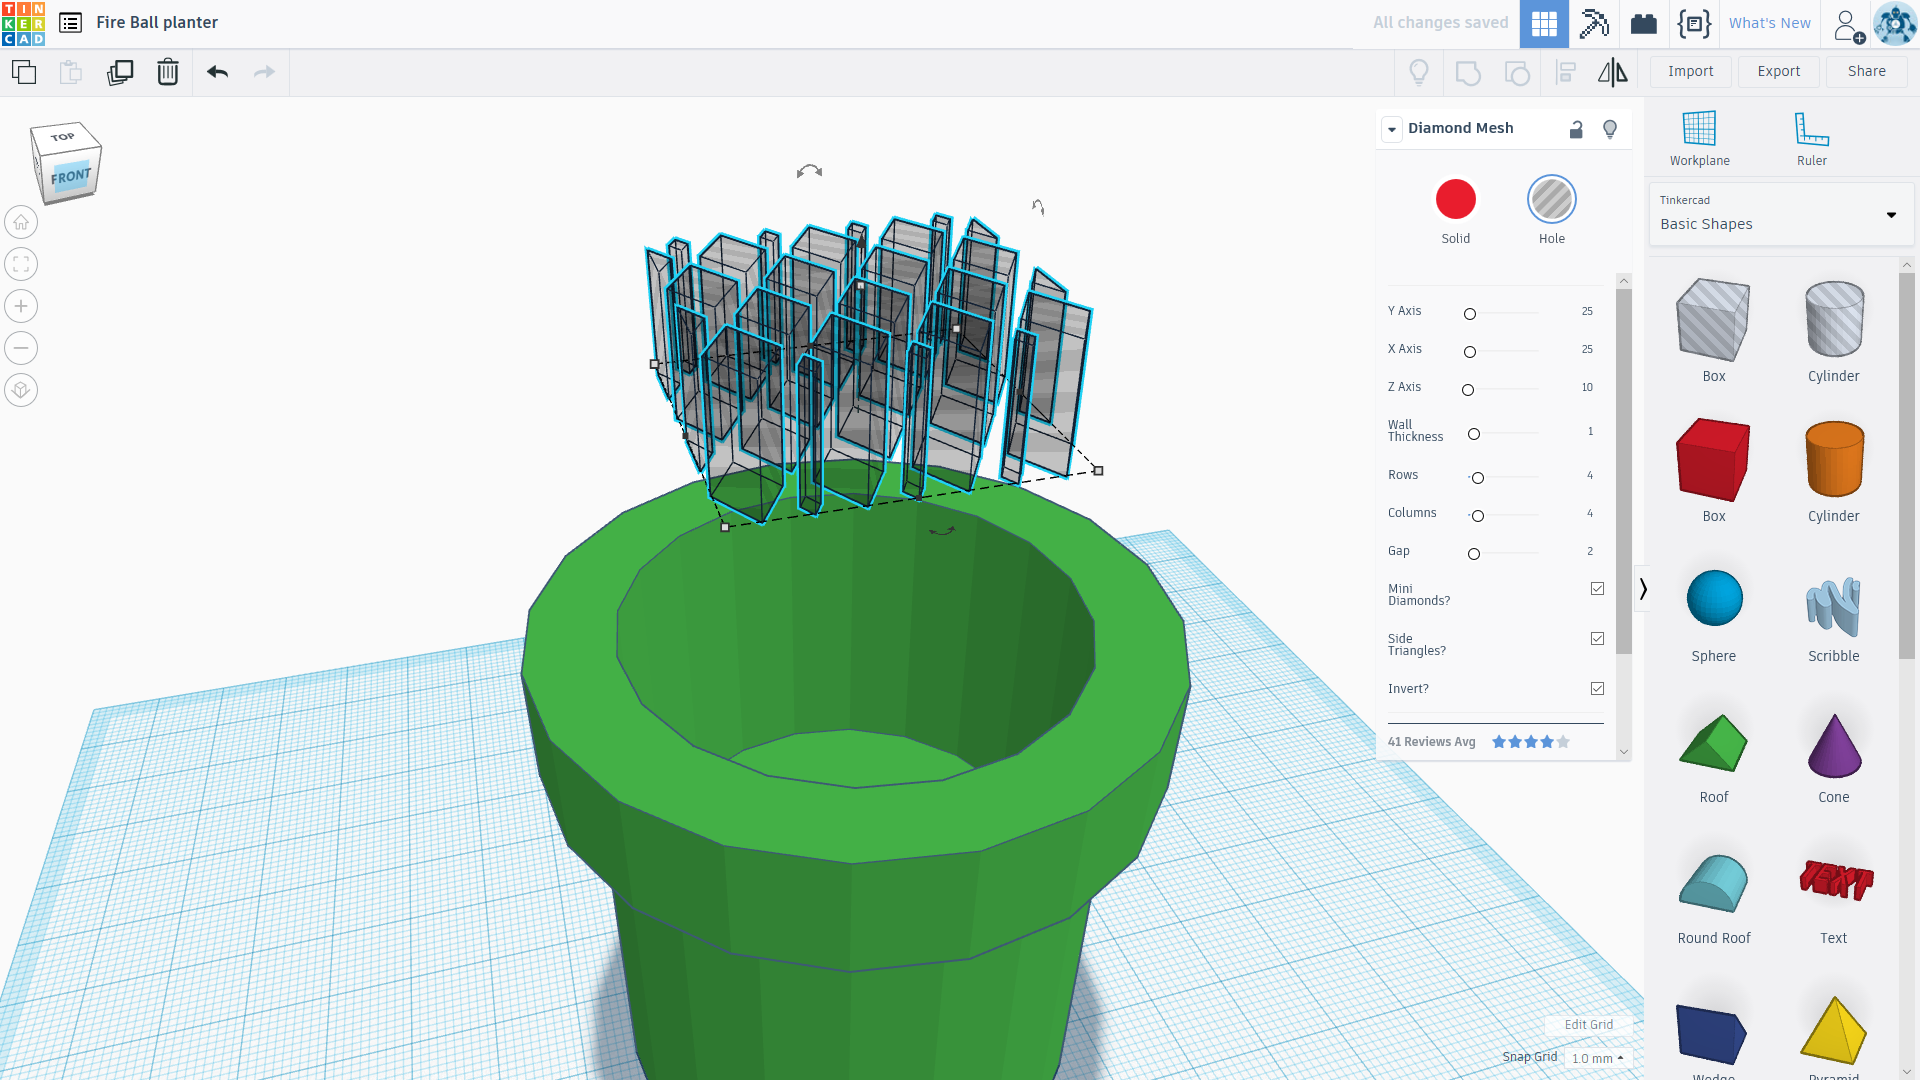Image resolution: width=1920 pixels, height=1080 pixels.
Task: Click the Fire Ball planter title
Action: pos(157,23)
